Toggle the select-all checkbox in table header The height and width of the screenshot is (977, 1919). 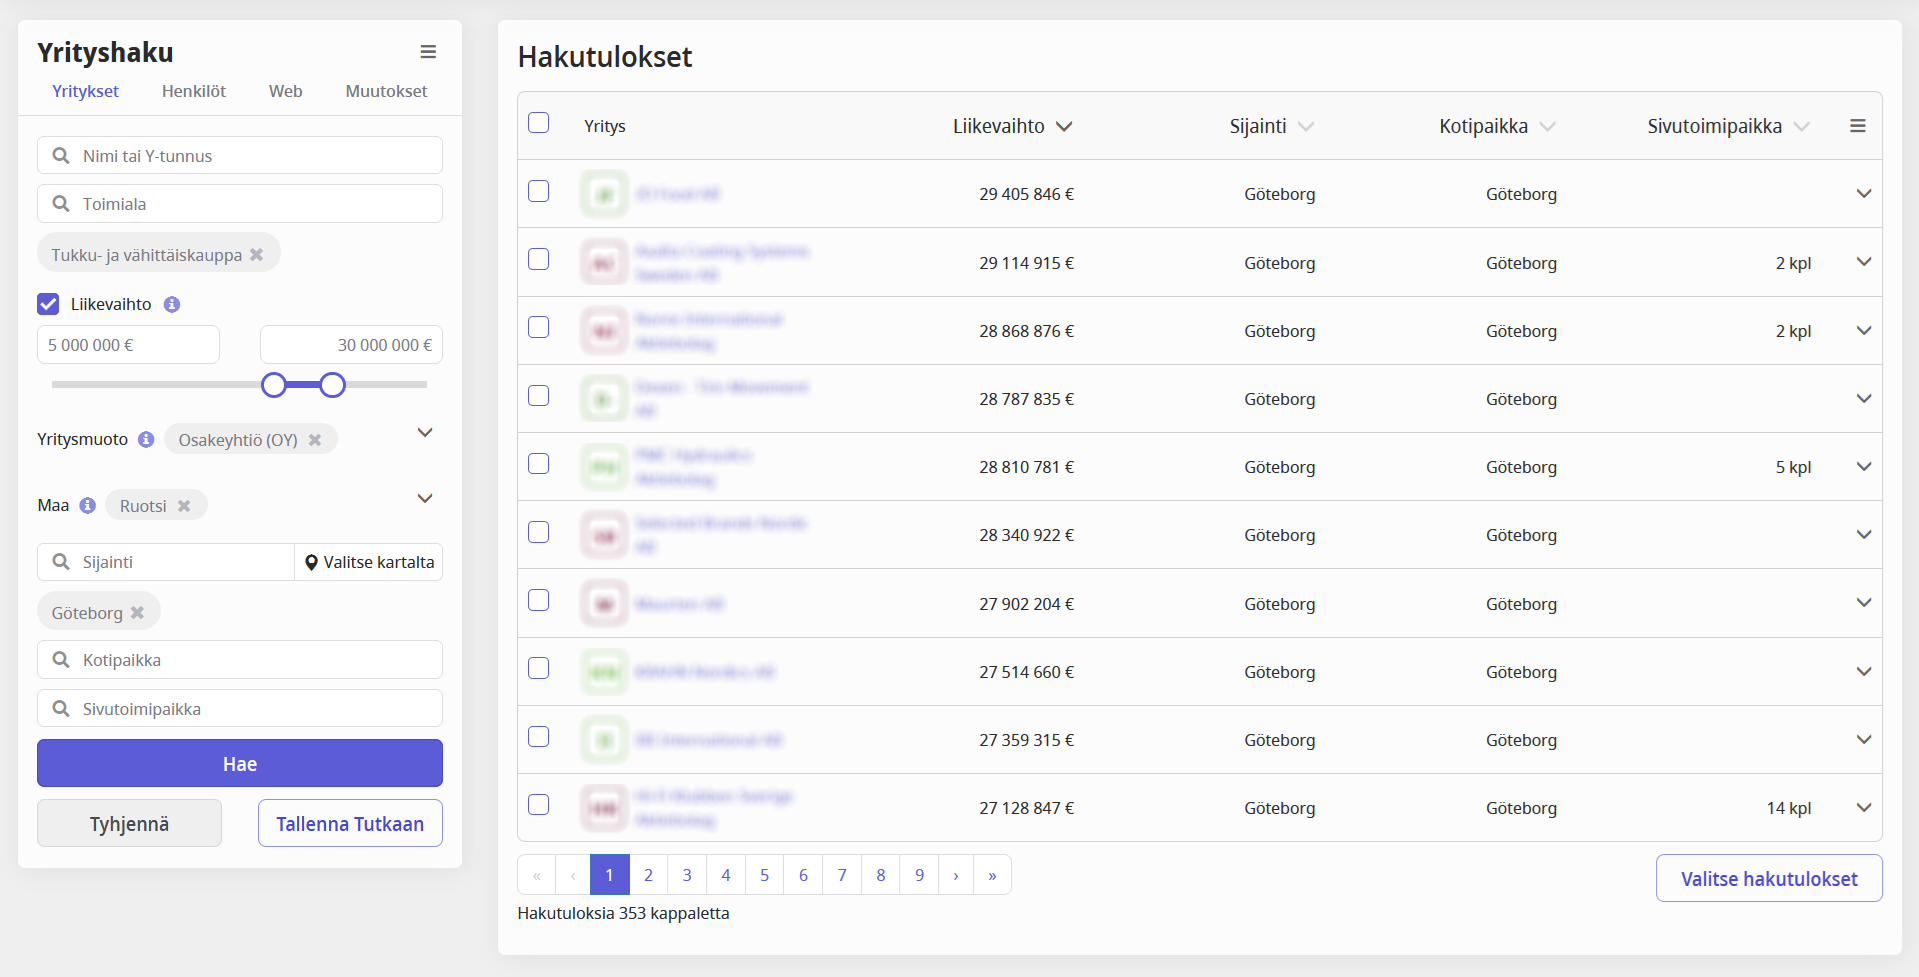click(x=539, y=123)
